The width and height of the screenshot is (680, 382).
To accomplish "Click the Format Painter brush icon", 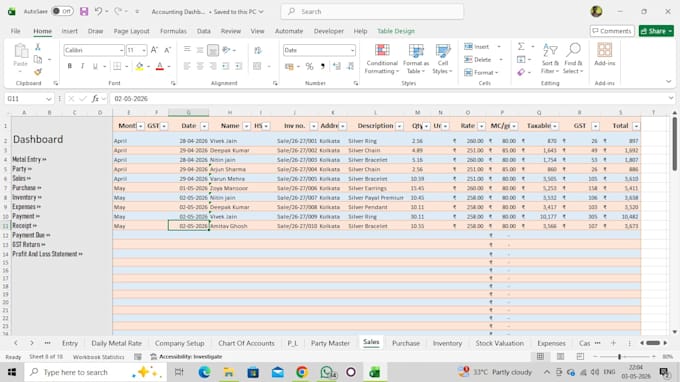I will pos(38,72).
